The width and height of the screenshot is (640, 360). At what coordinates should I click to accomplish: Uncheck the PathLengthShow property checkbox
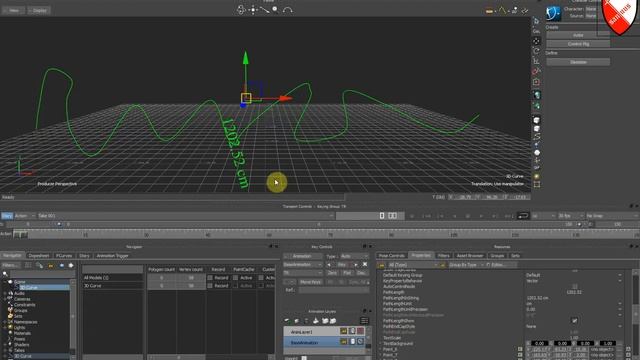574,321
